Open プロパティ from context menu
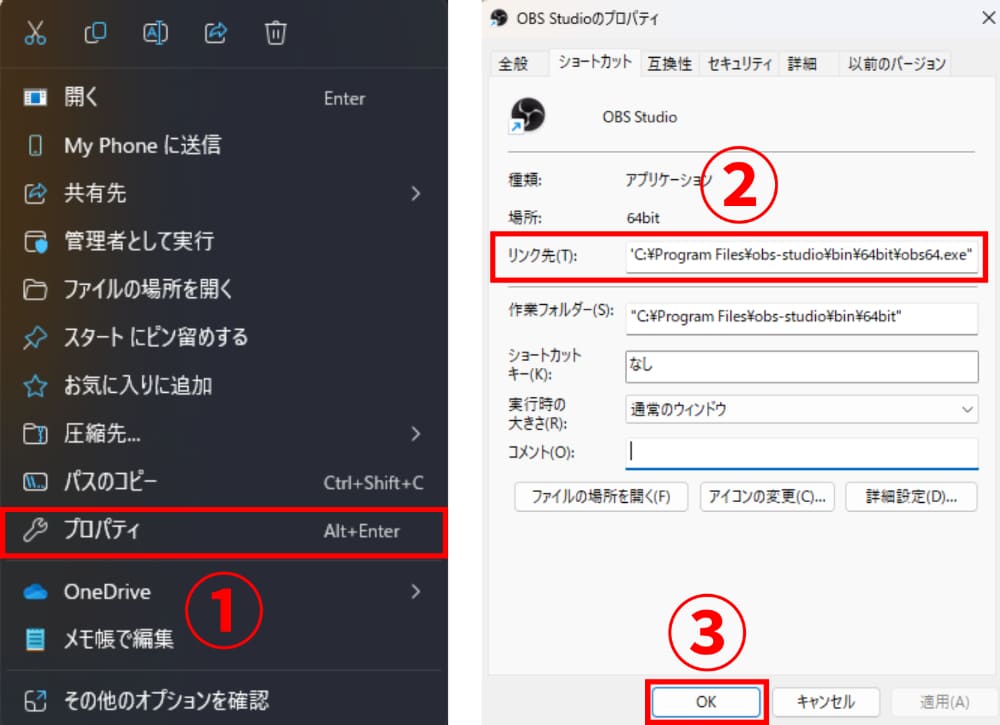This screenshot has width=1000, height=725. pyautogui.click(x=223, y=531)
